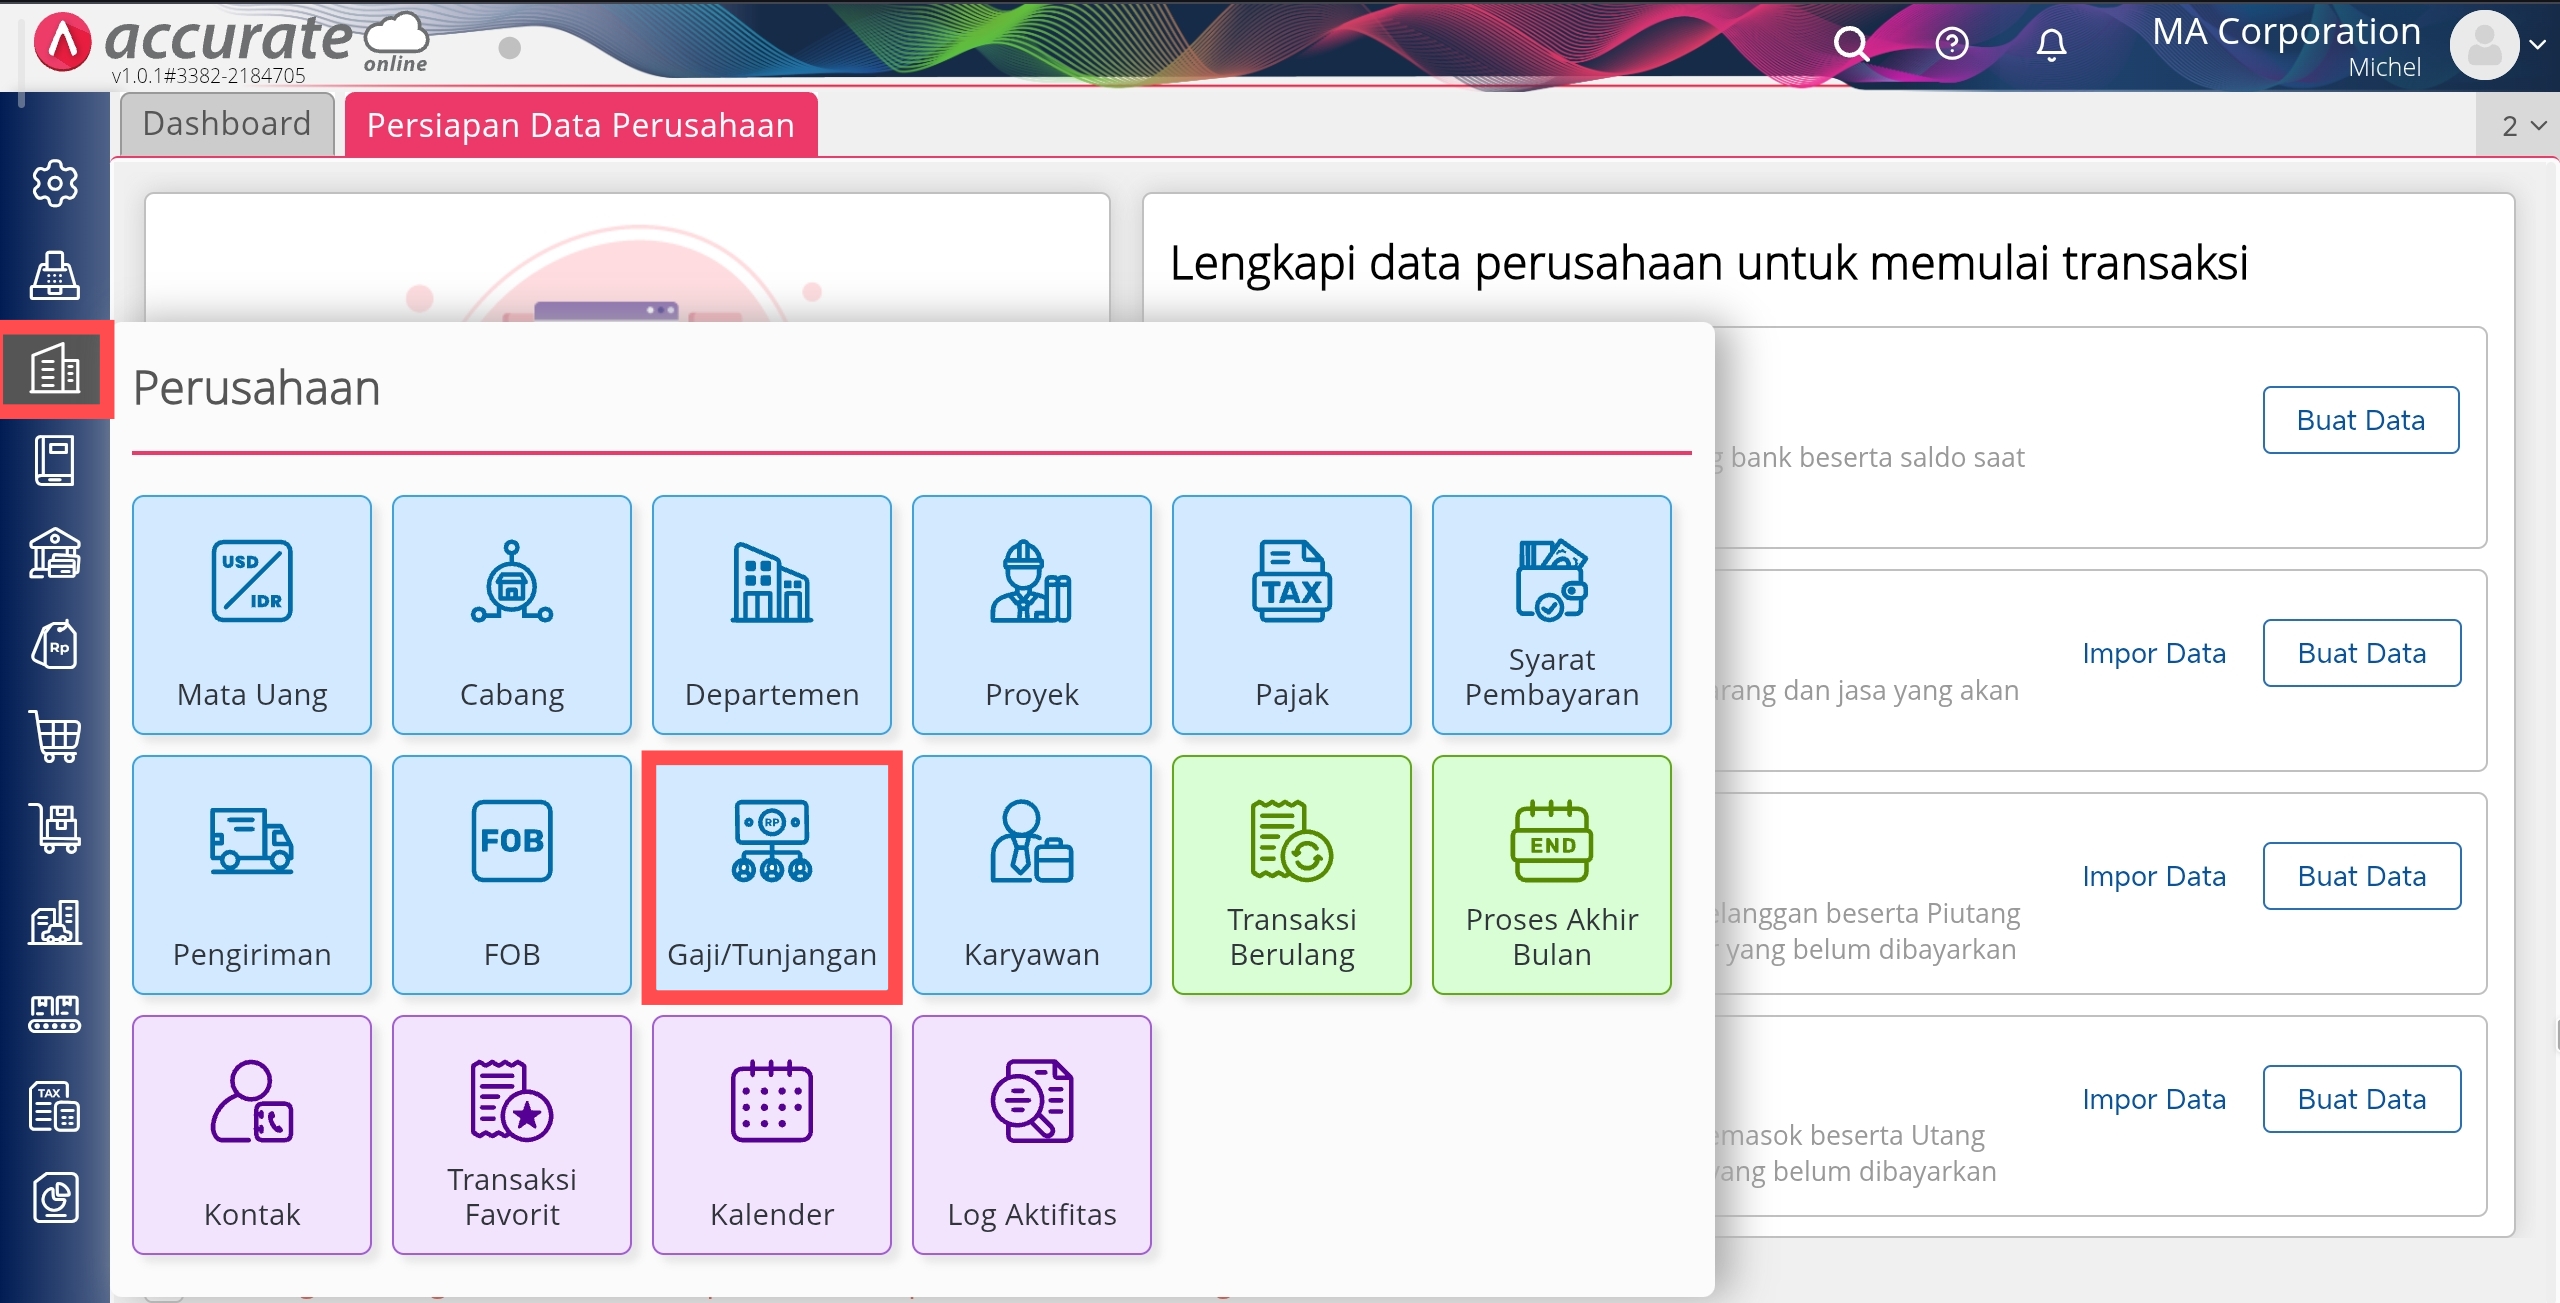Viewport: 2560px width, 1303px height.
Task: Open the Transaksi Berulang tile
Action: tap(1291, 875)
